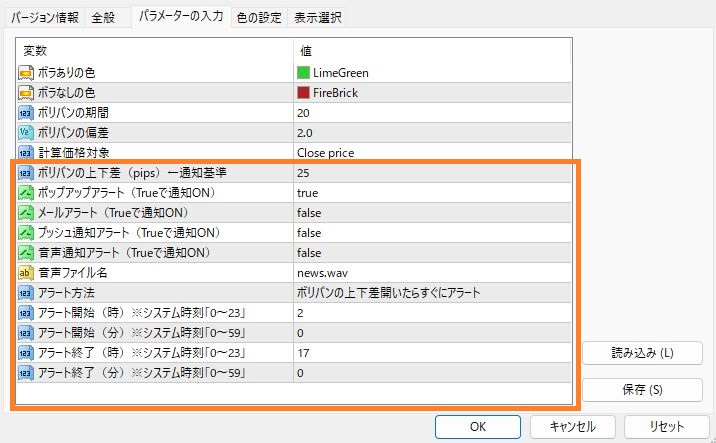Click the fraction icon beside ボリバンの偏差
The image size is (716, 443).
[27, 132]
